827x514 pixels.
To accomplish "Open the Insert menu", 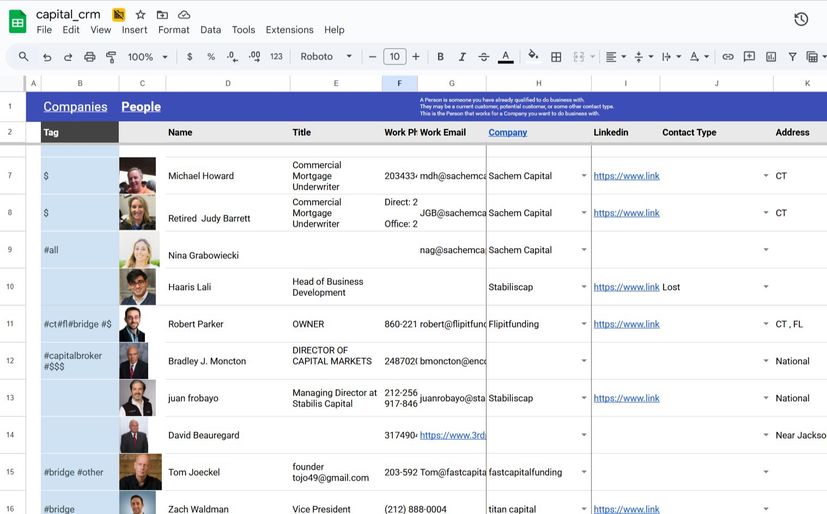I will click(x=134, y=30).
